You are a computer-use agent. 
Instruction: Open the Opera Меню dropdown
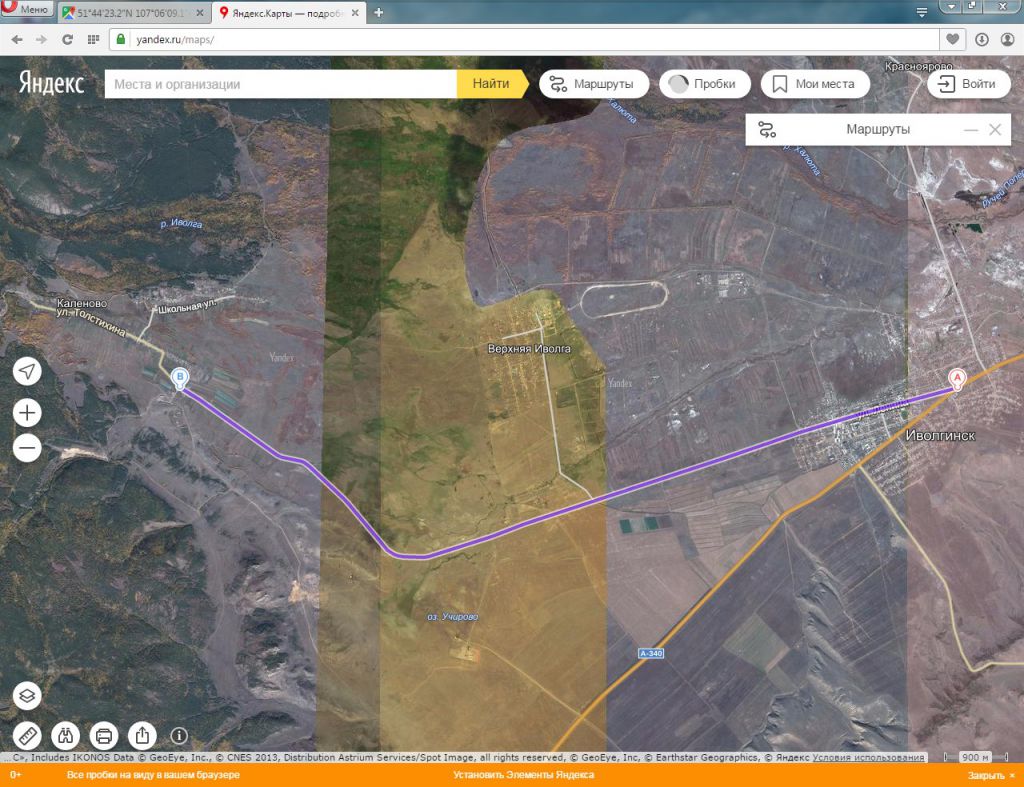click(x=27, y=10)
